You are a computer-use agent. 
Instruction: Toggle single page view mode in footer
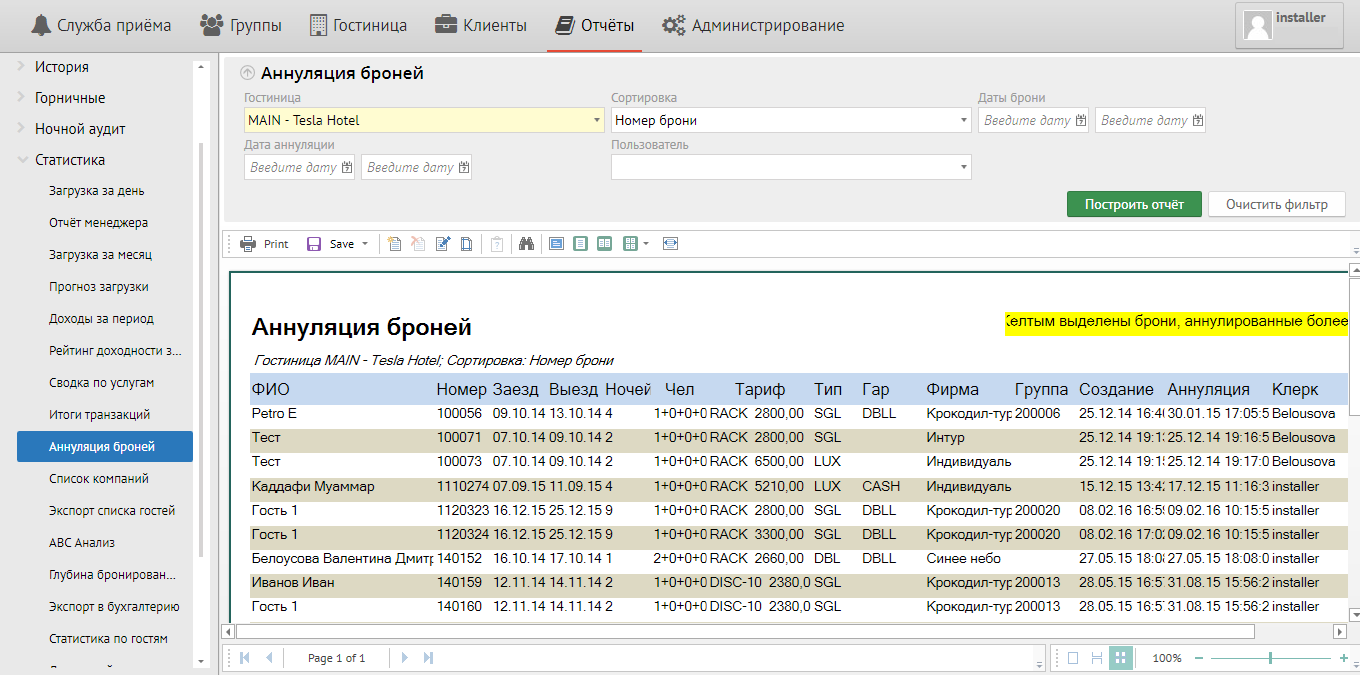(1073, 658)
